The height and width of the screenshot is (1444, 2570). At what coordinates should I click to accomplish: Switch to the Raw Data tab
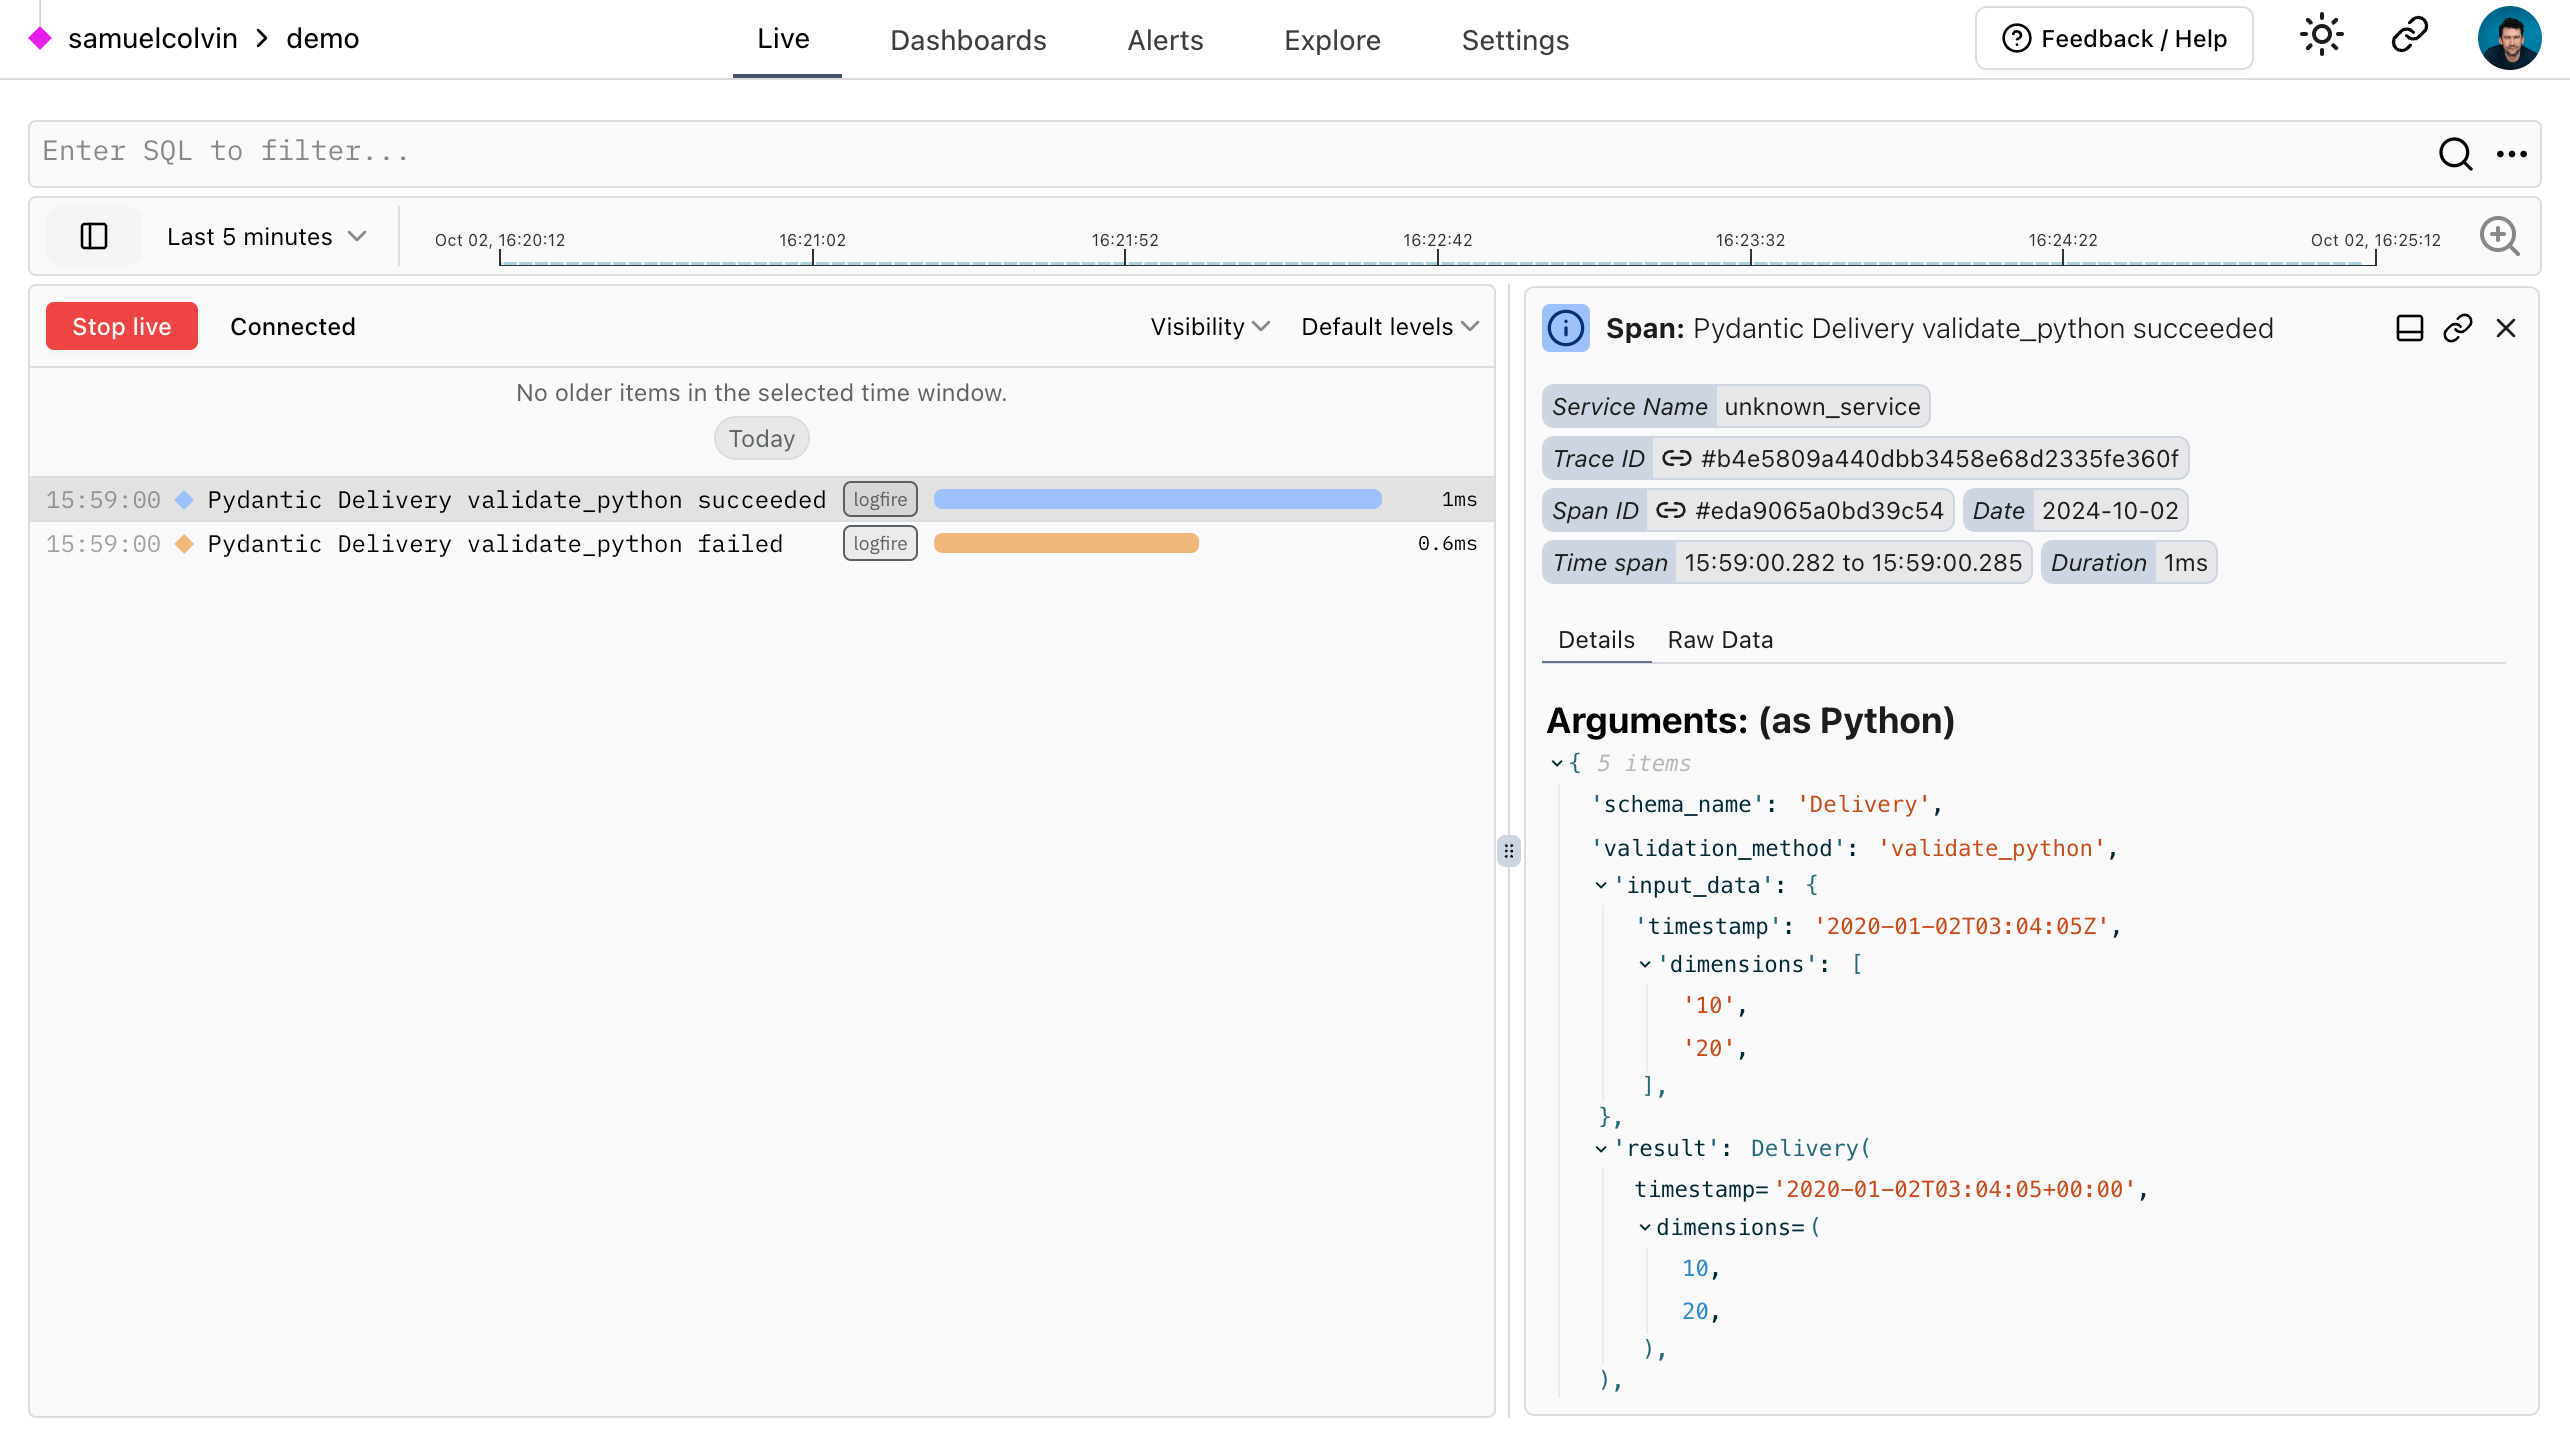click(x=1720, y=639)
